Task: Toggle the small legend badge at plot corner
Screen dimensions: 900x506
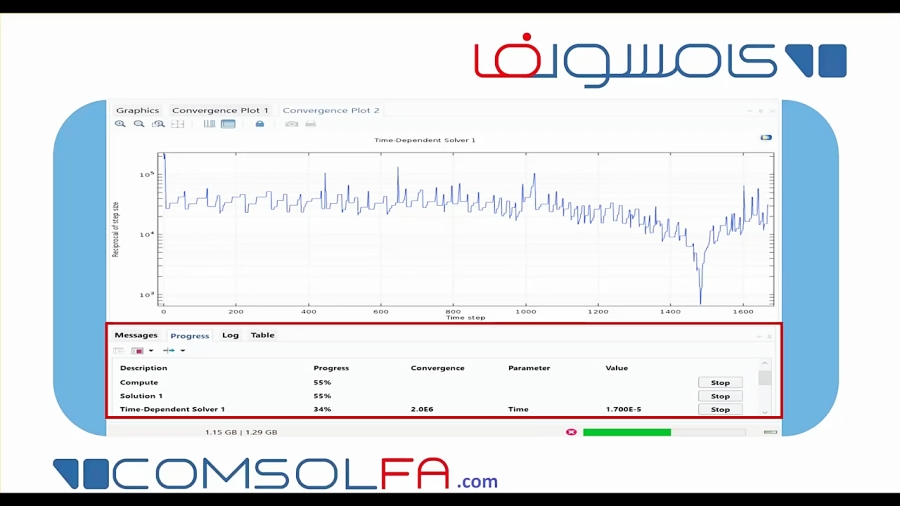Action: 766,138
